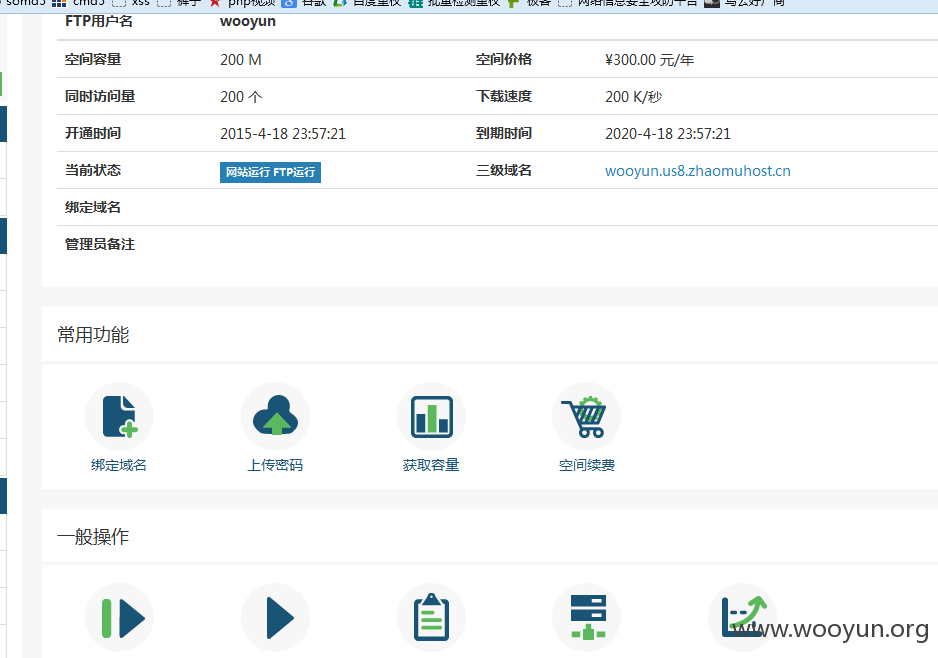The height and width of the screenshot is (658, 938).
Task: Click the 200 M space capacity value
Action: click(x=240, y=60)
